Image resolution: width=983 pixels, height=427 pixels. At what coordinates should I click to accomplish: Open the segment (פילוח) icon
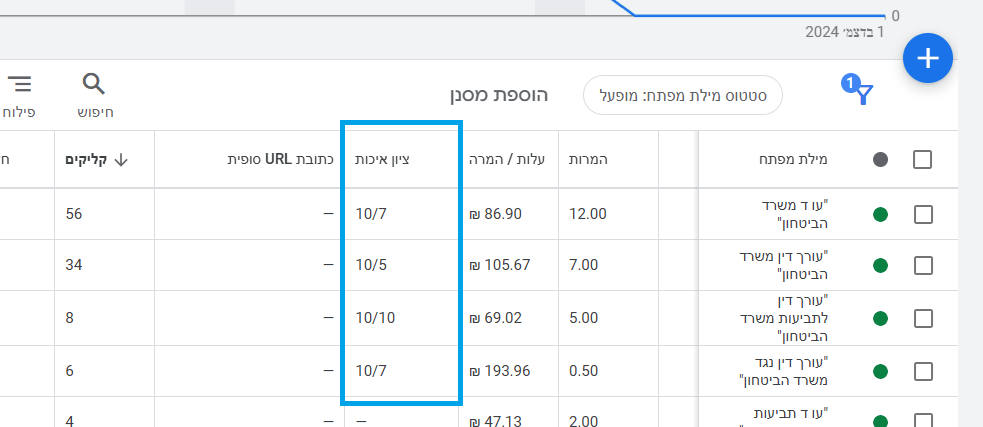19,84
